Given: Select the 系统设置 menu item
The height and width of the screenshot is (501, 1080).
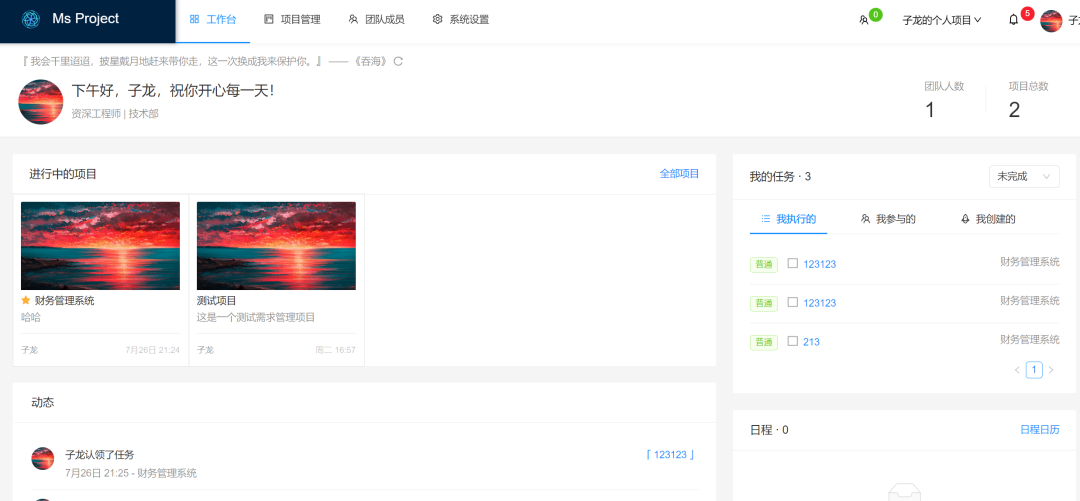Looking at the screenshot, I should [x=461, y=20].
